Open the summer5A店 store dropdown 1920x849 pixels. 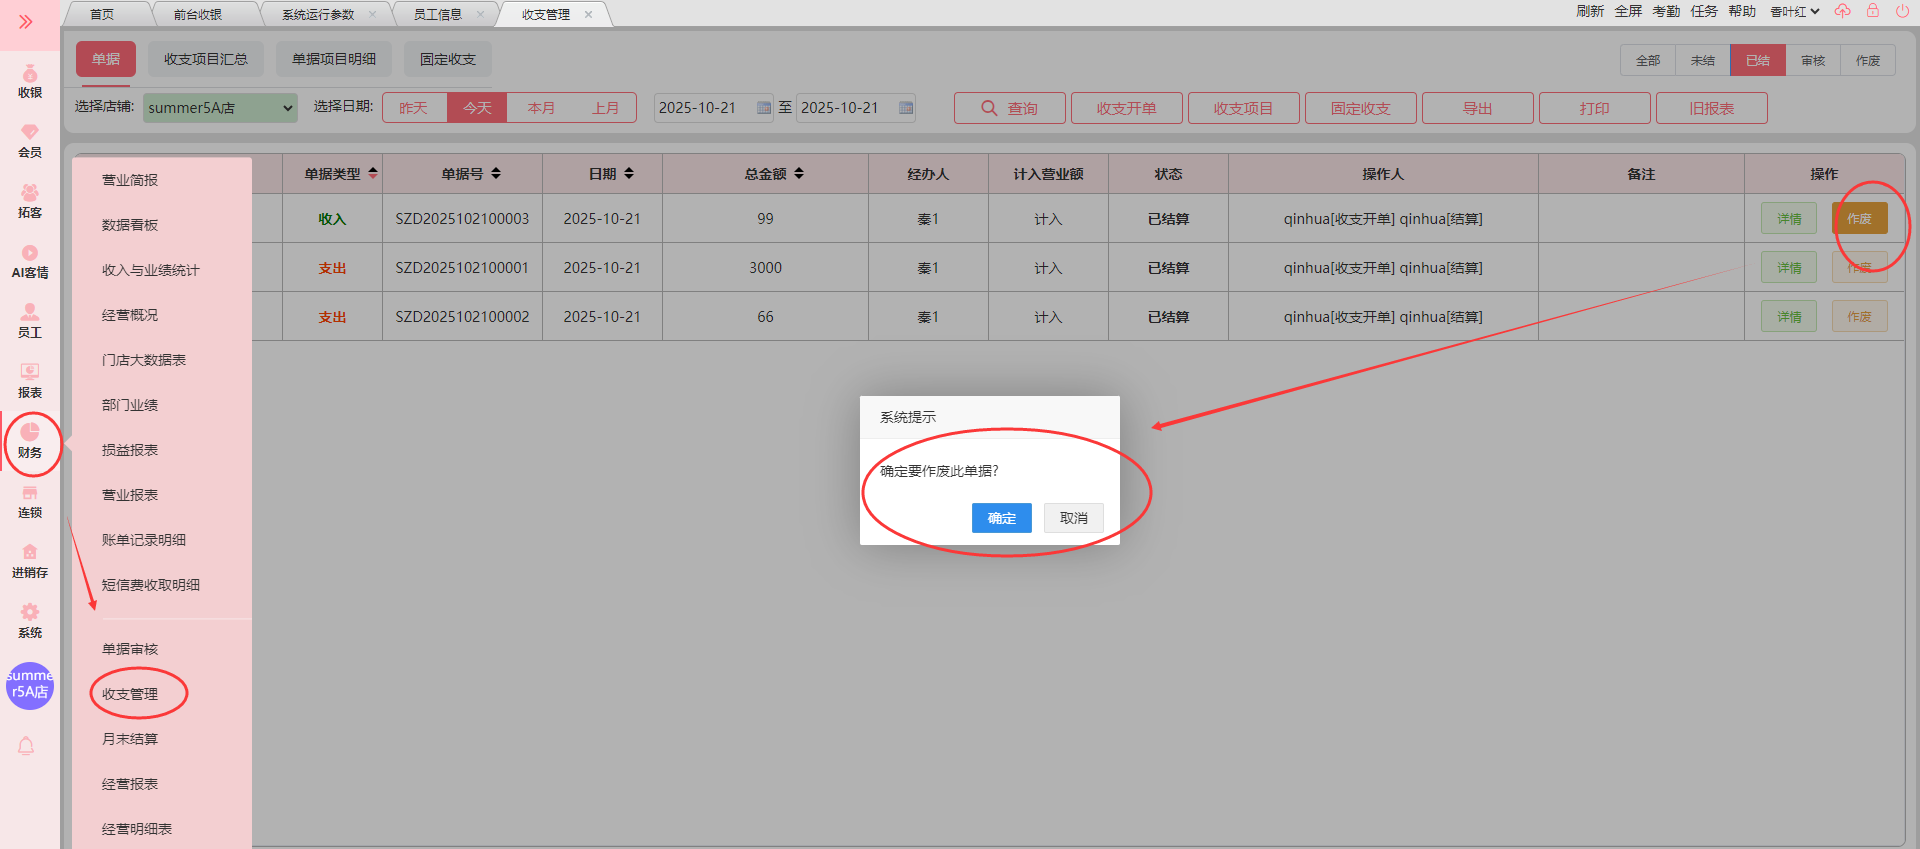pos(220,108)
